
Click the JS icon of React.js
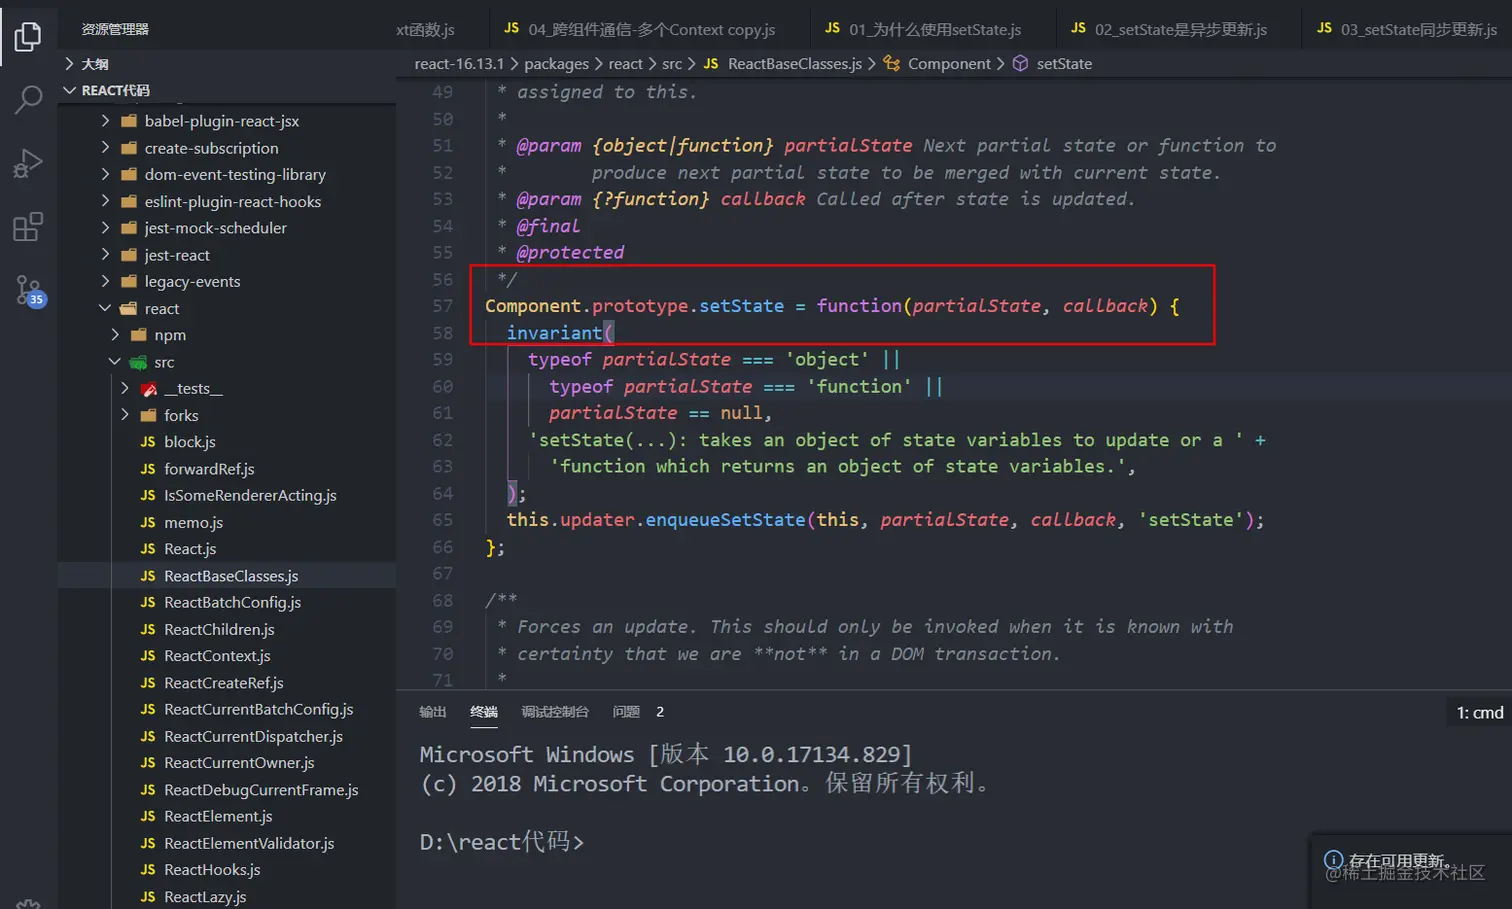(x=148, y=549)
